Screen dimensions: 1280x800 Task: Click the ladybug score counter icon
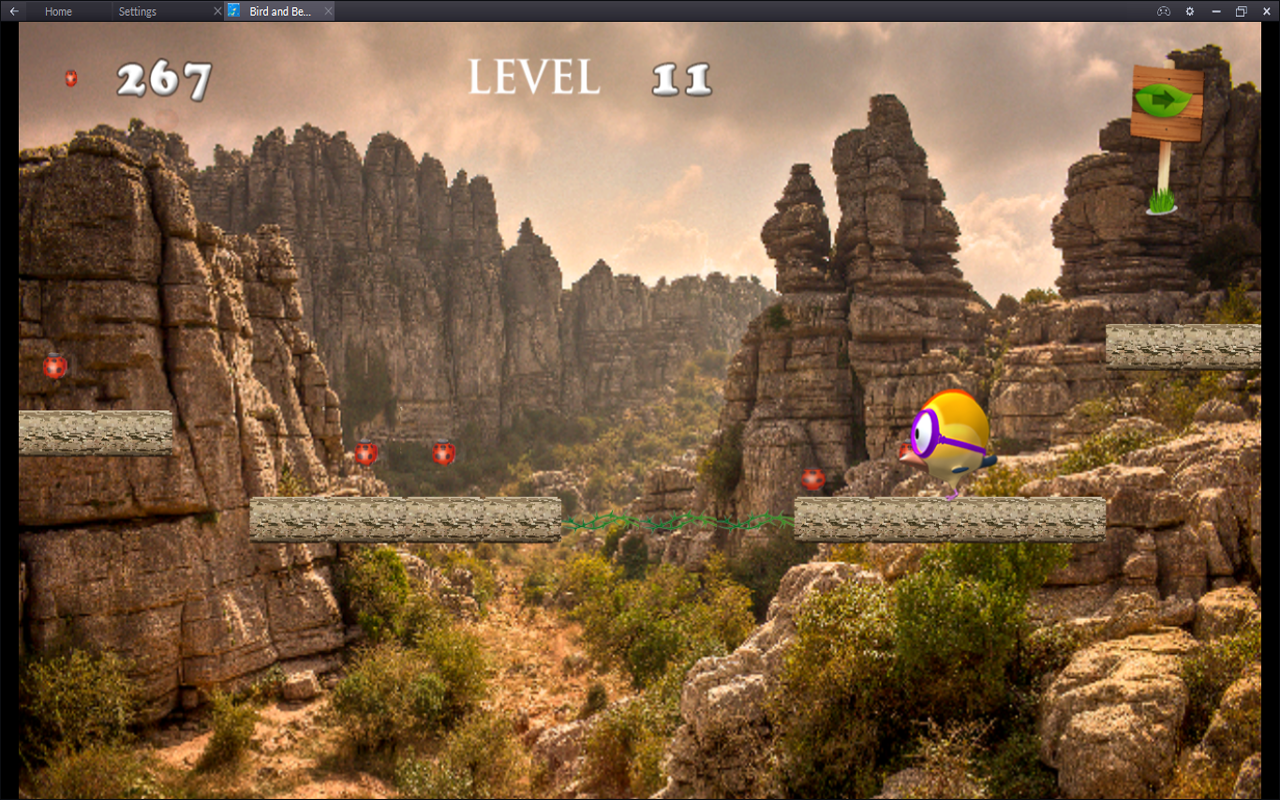[x=71, y=78]
